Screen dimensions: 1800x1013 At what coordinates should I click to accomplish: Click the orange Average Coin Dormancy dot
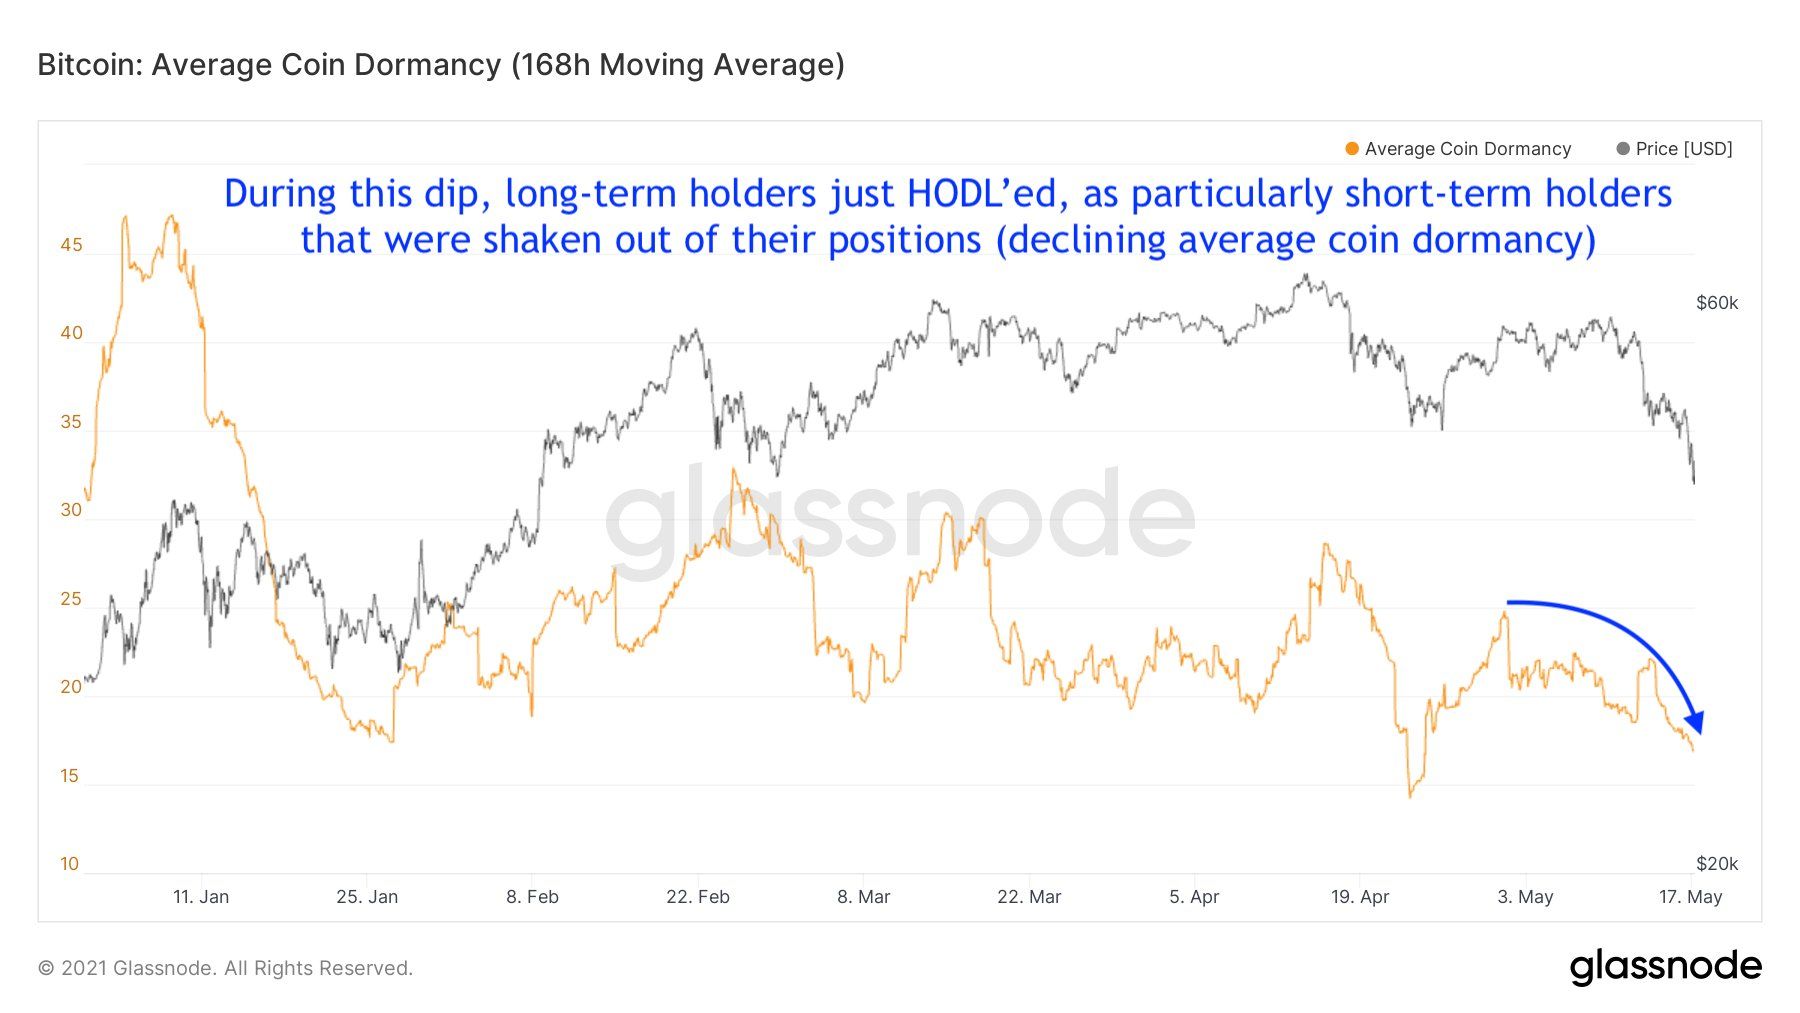tap(1352, 149)
